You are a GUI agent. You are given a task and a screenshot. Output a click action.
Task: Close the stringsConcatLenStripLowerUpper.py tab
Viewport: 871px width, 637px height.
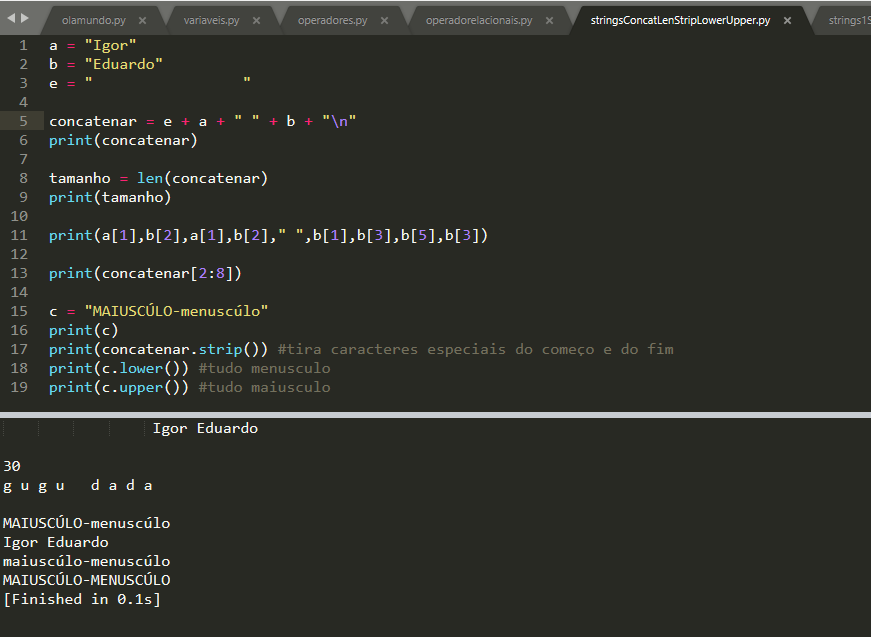click(x=785, y=18)
